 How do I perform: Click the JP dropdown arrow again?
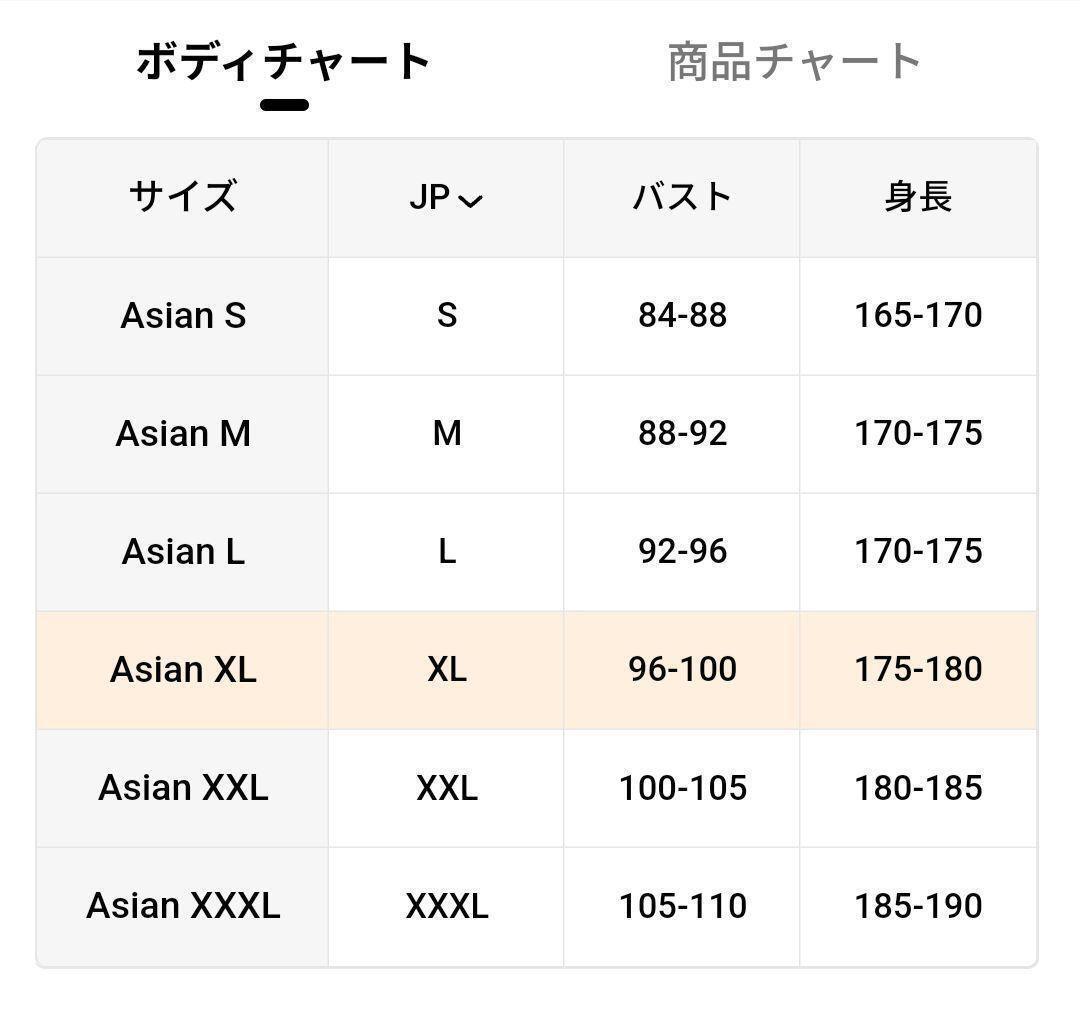click(470, 200)
